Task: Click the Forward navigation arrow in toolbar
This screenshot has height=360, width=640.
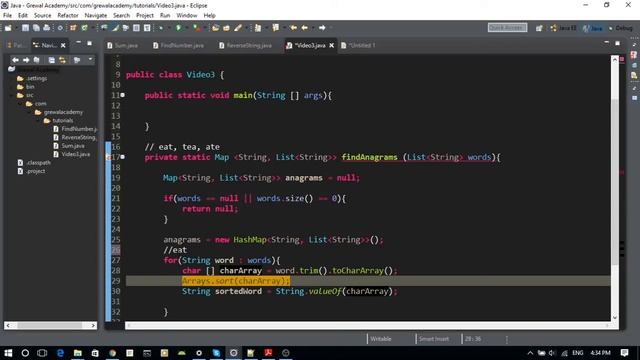Action: (322, 28)
